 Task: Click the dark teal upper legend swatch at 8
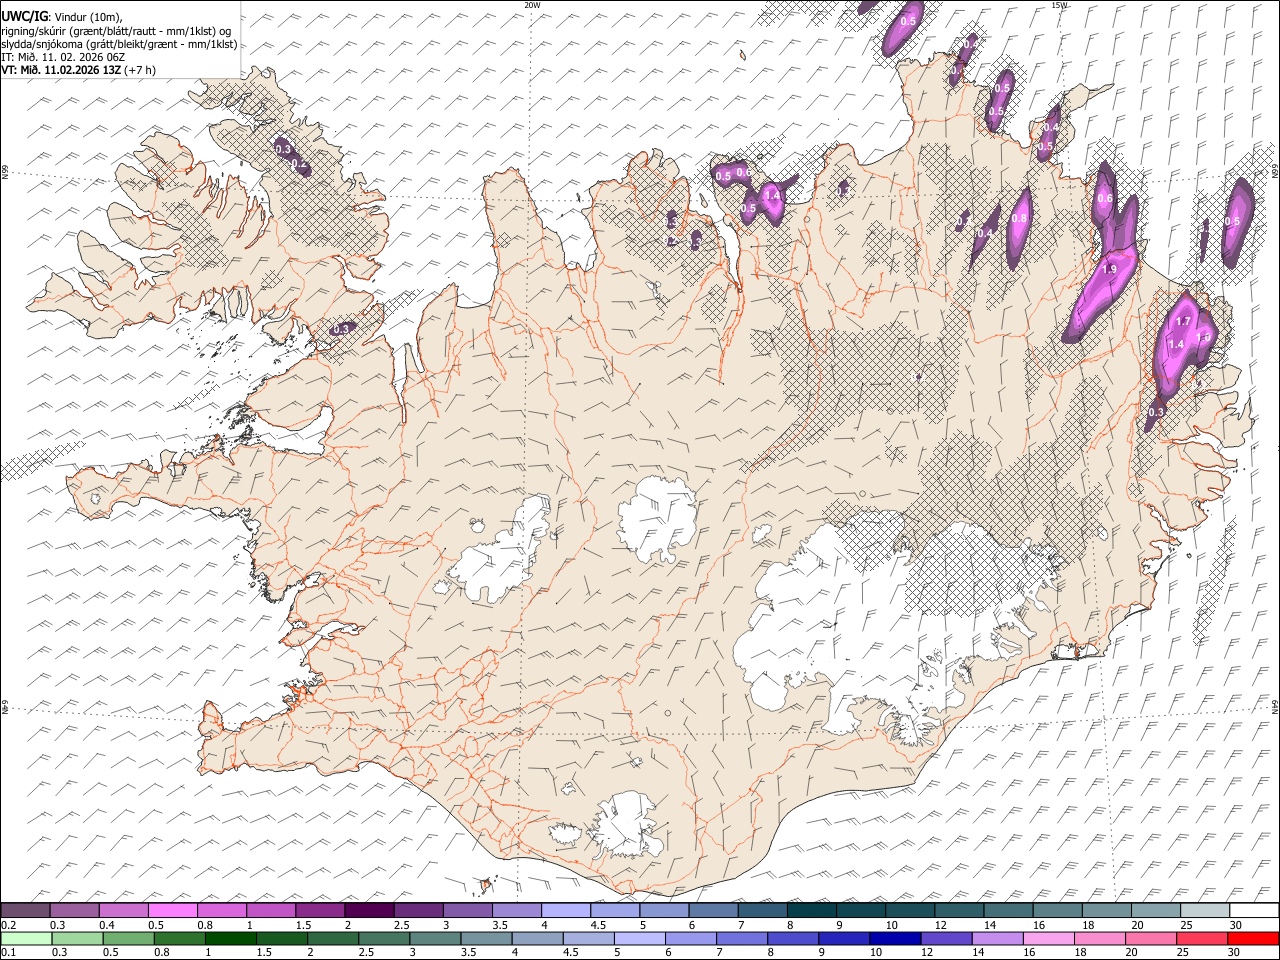tap(810, 911)
